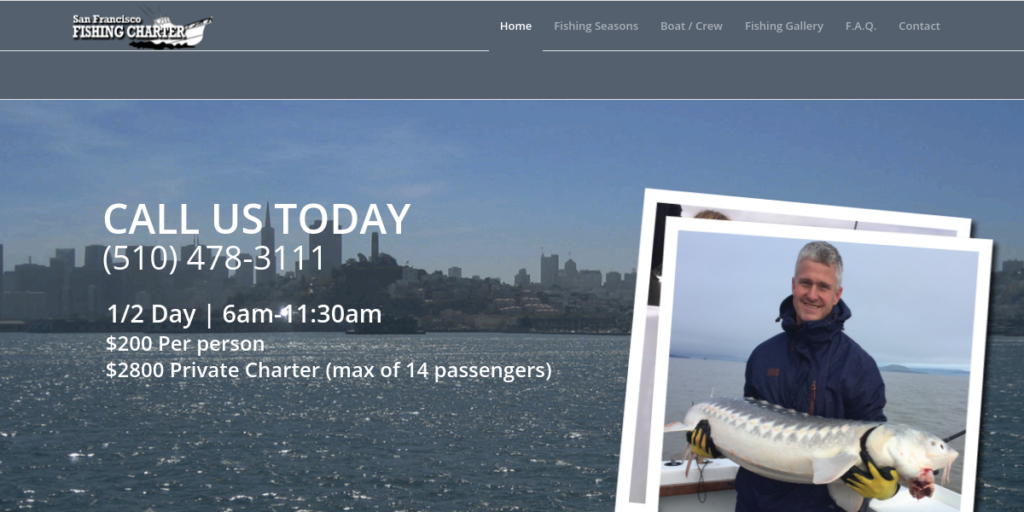Click the $2800 Private Charter line
Image resolution: width=1024 pixels, height=512 pixels.
coord(328,371)
